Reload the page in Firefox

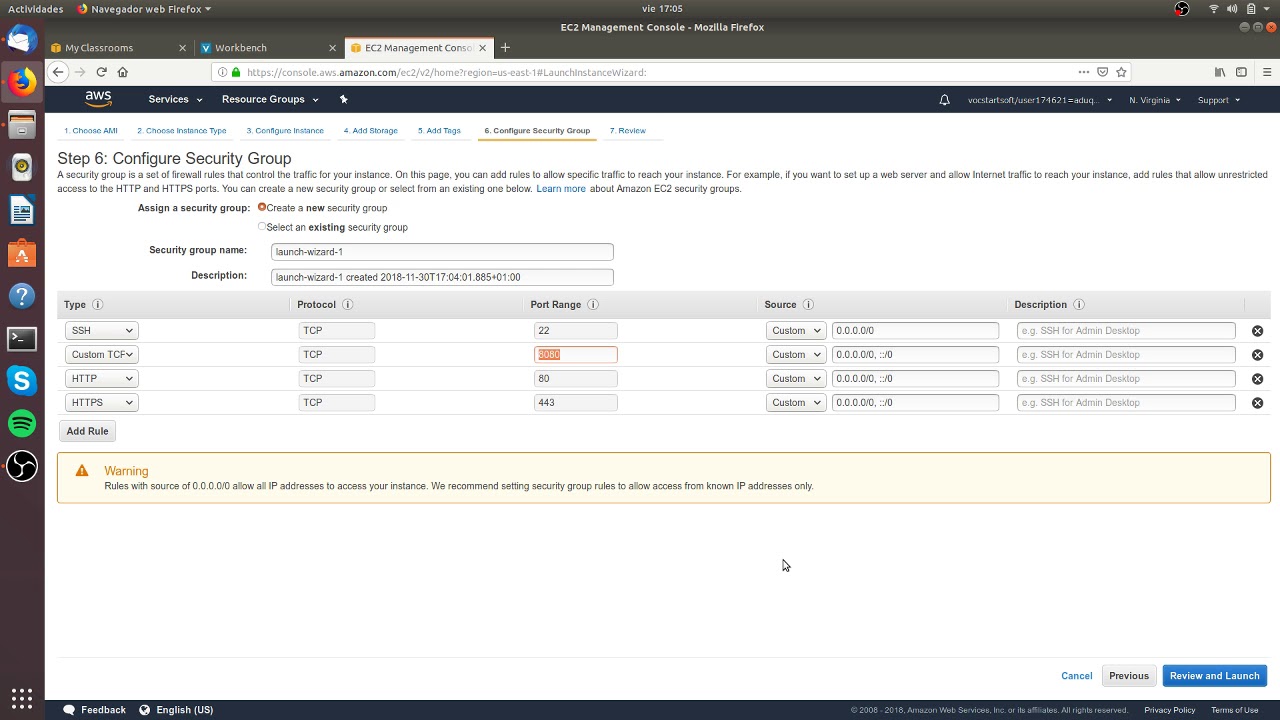[101, 72]
